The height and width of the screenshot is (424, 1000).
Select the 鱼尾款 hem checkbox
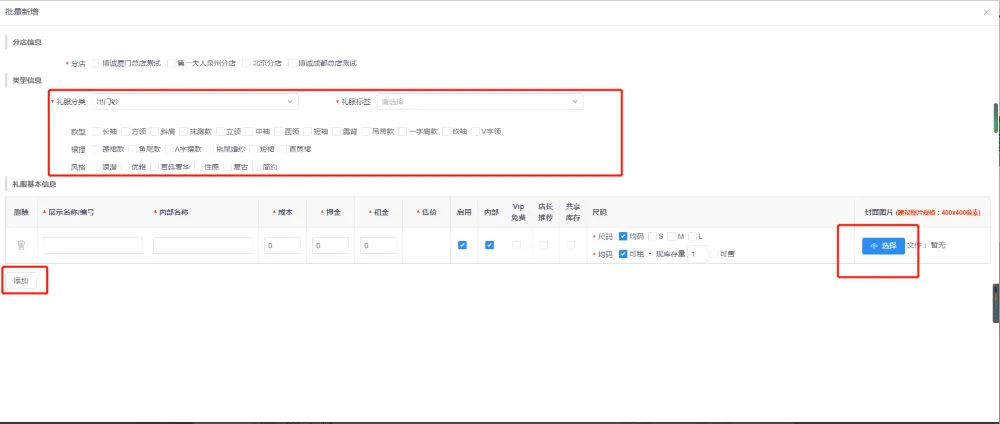tap(133, 149)
